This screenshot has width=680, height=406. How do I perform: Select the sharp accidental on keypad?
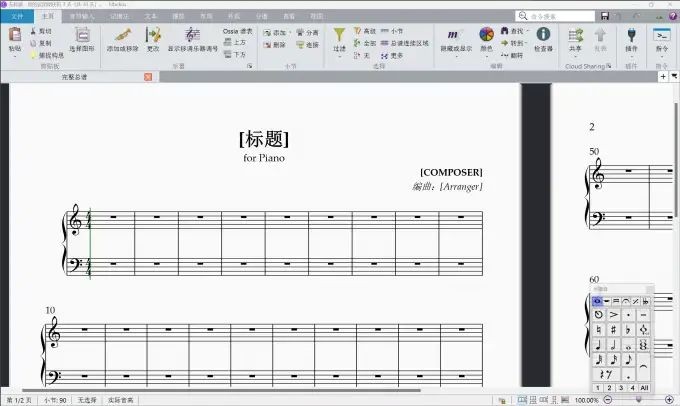point(613,329)
